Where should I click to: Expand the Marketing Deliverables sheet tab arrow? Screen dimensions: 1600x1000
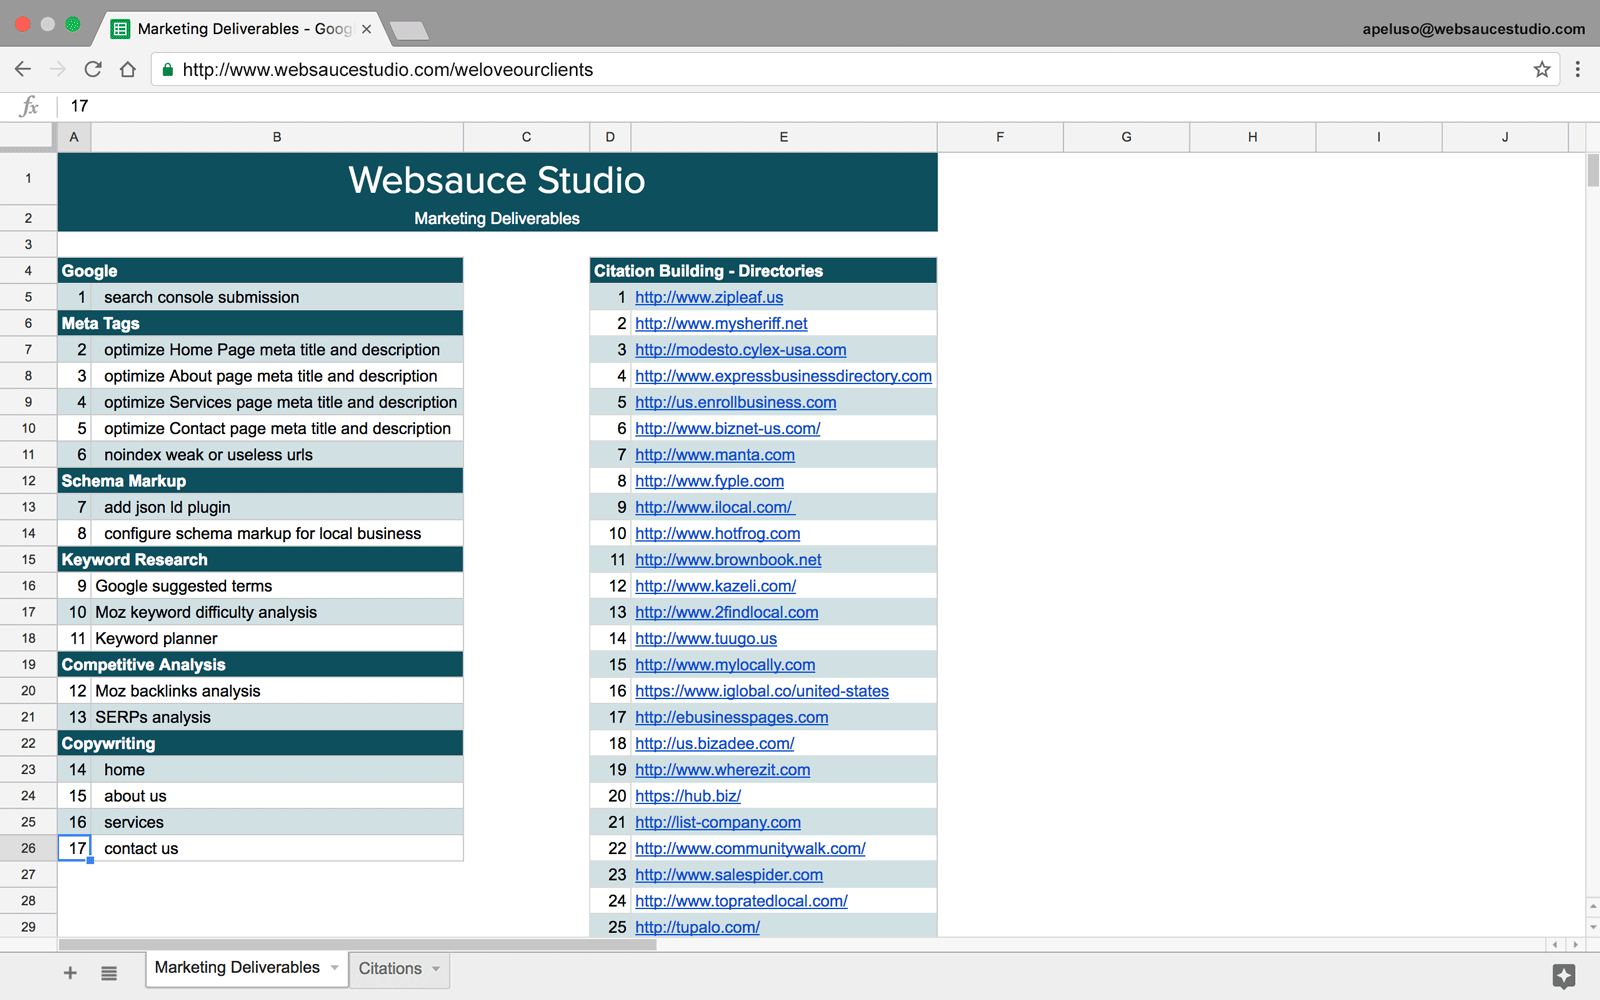point(335,967)
